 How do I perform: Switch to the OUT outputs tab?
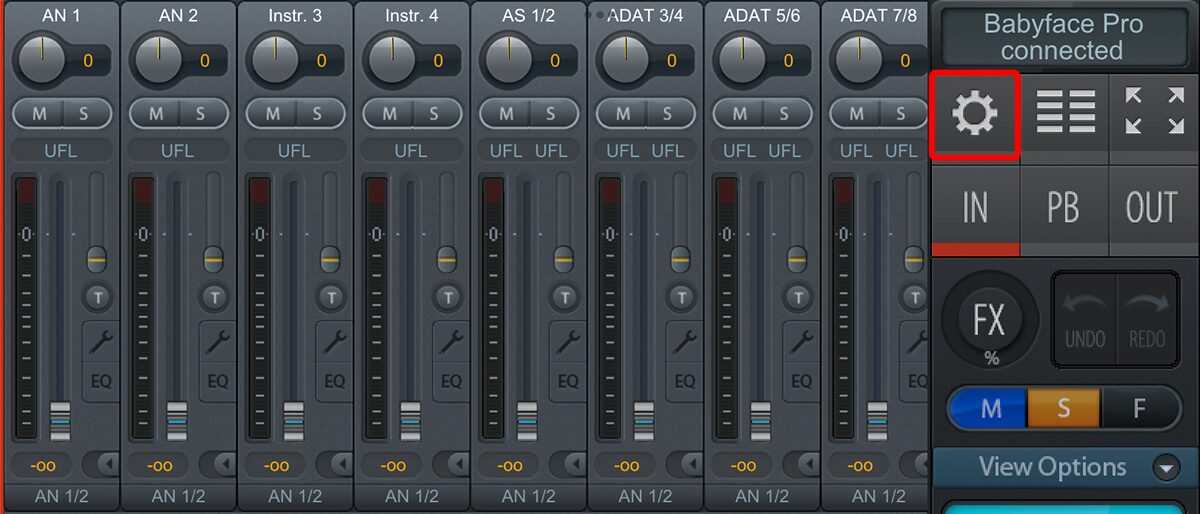pos(1152,208)
